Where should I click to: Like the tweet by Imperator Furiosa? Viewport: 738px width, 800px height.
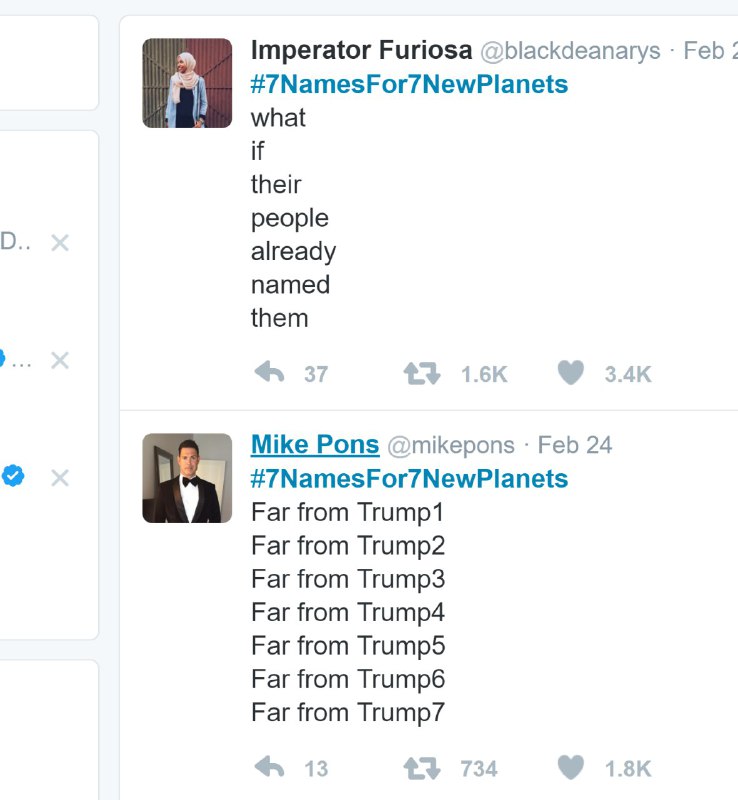click(x=570, y=374)
